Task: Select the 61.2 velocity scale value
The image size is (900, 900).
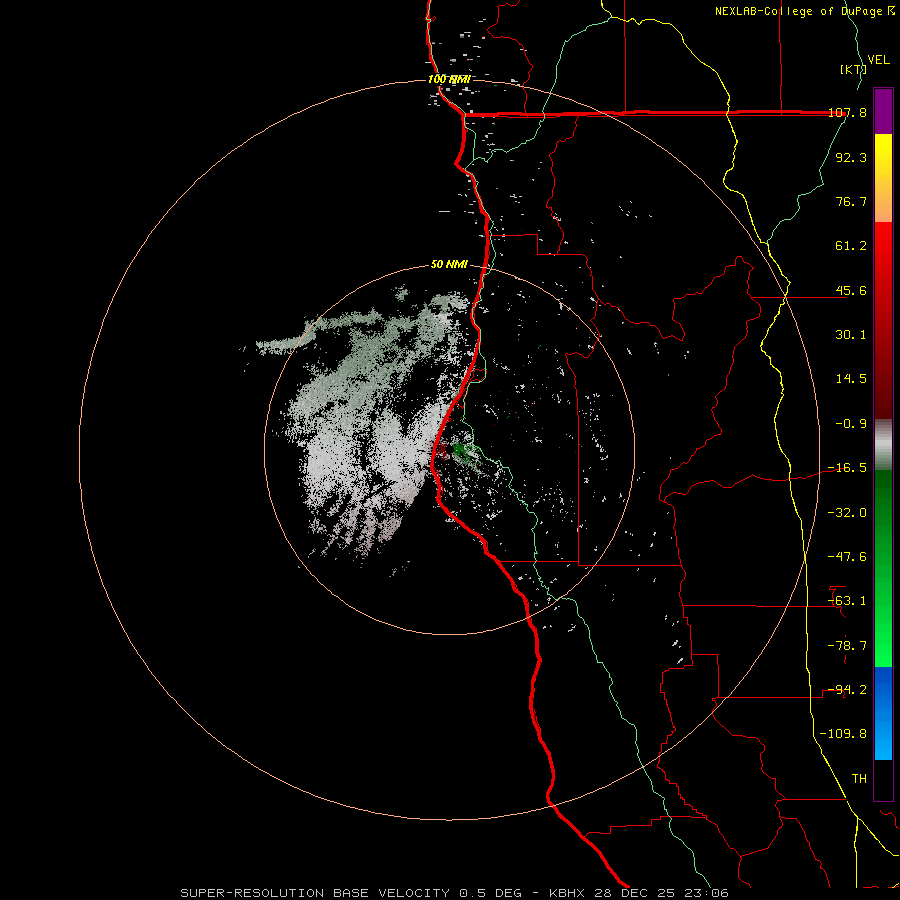Action: pos(851,246)
